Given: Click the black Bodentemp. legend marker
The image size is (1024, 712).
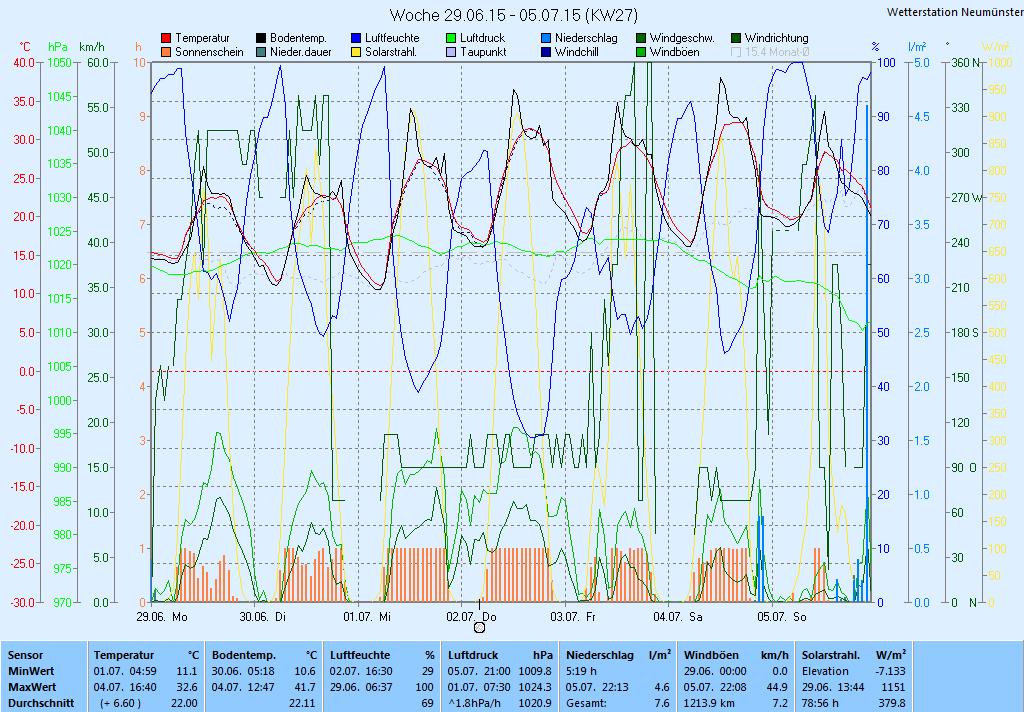Looking at the screenshot, I should point(261,38).
